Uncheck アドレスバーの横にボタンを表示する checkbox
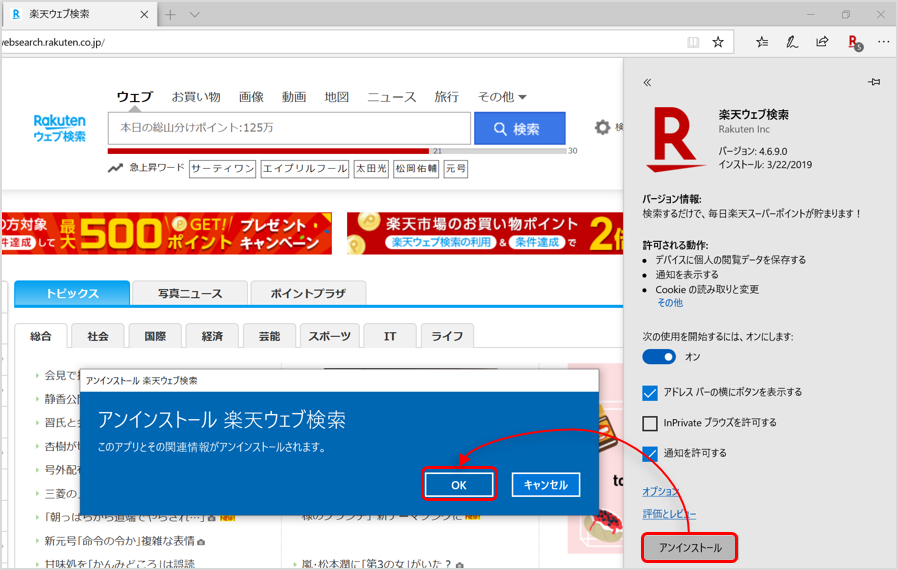The image size is (898, 570). (649, 392)
